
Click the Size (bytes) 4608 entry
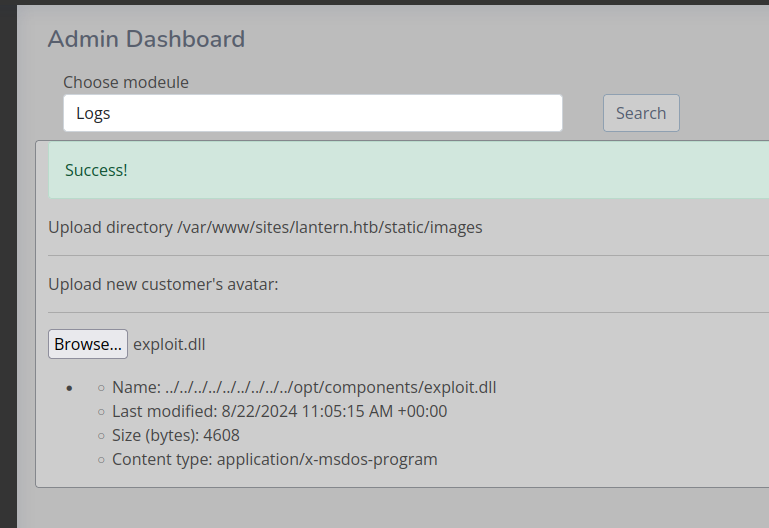tap(175, 435)
